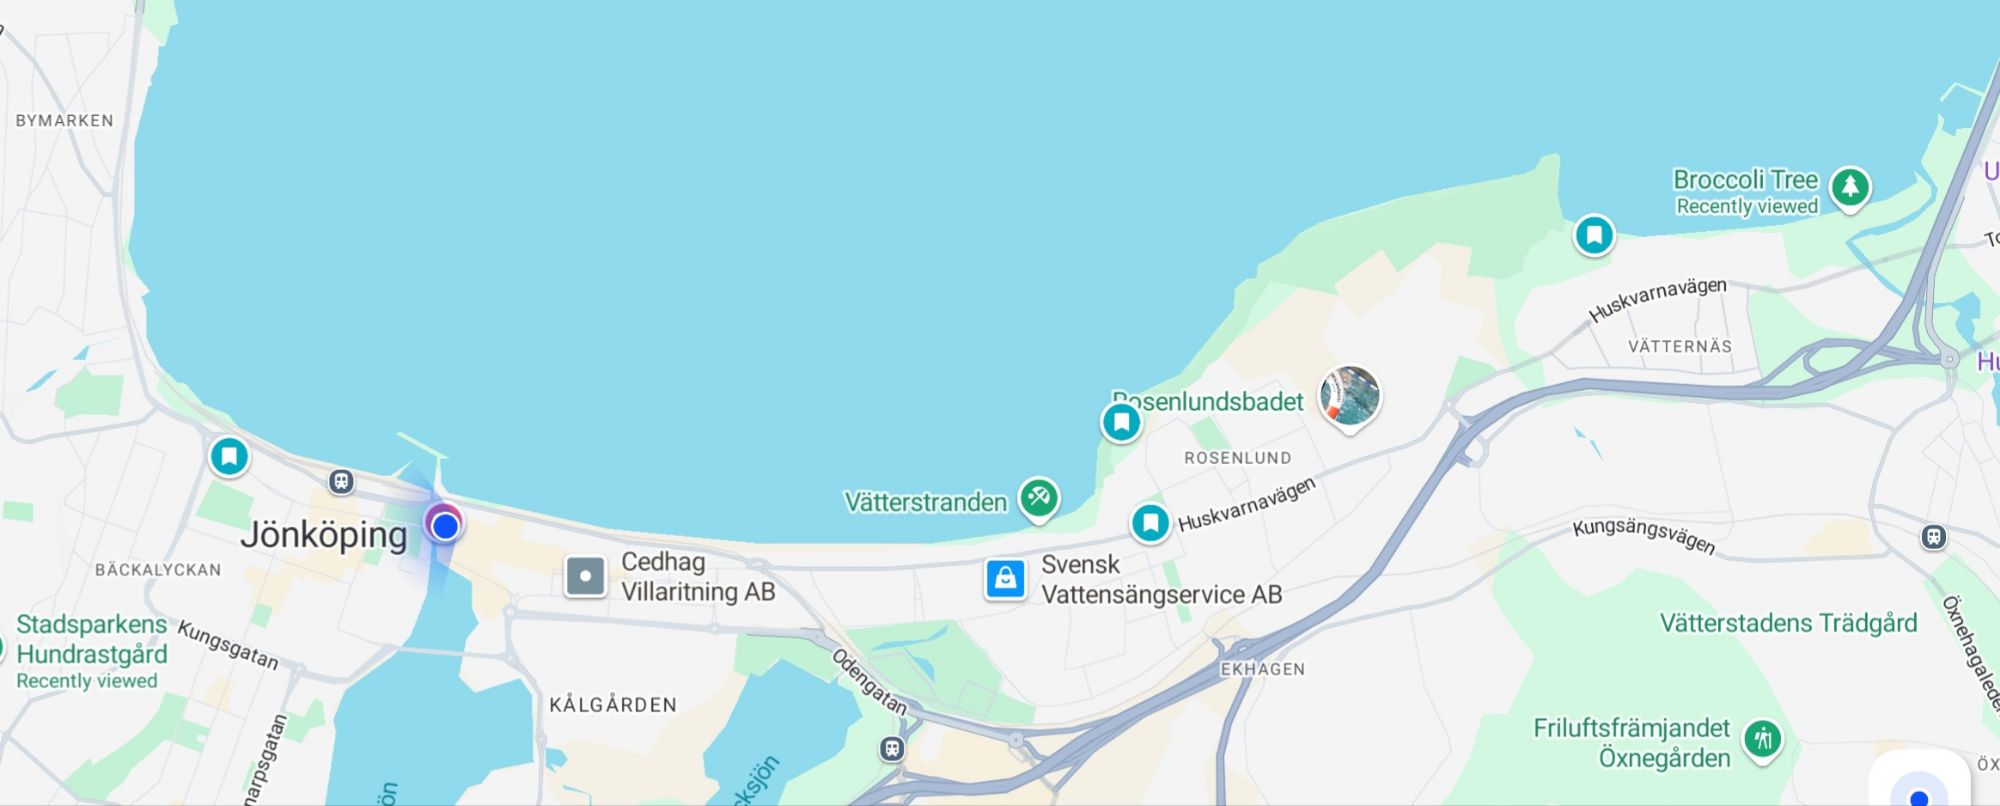Open the saved bookmark northwest of Jönköping
This screenshot has height=806, width=2000.
tap(229, 457)
